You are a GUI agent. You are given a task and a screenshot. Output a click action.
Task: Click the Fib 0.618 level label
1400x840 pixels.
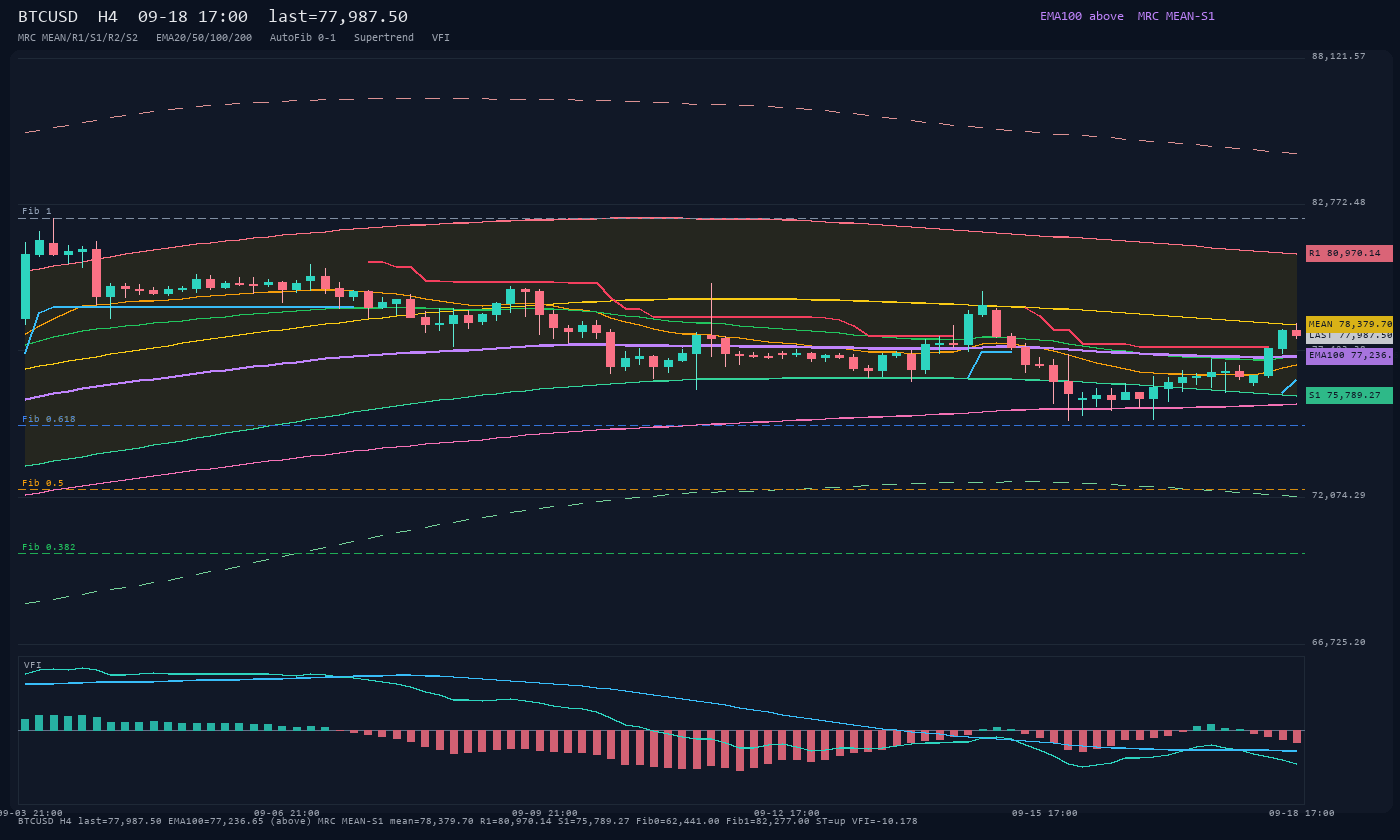49,419
